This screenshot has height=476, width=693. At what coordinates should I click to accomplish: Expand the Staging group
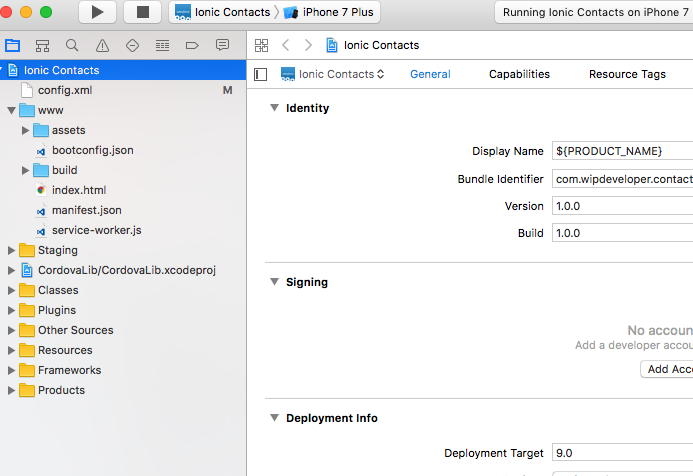point(11,251)
